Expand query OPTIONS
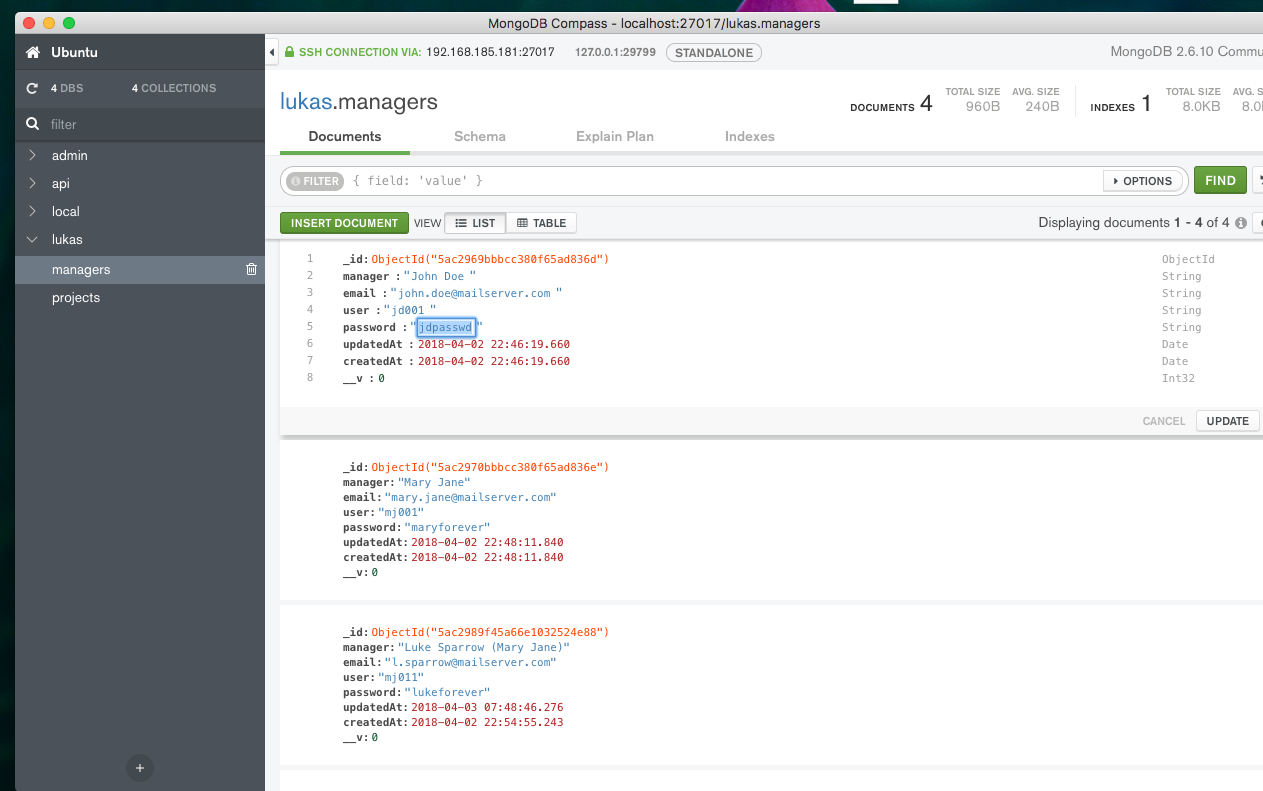1263x791 pixels. (x=1142, y=181)
